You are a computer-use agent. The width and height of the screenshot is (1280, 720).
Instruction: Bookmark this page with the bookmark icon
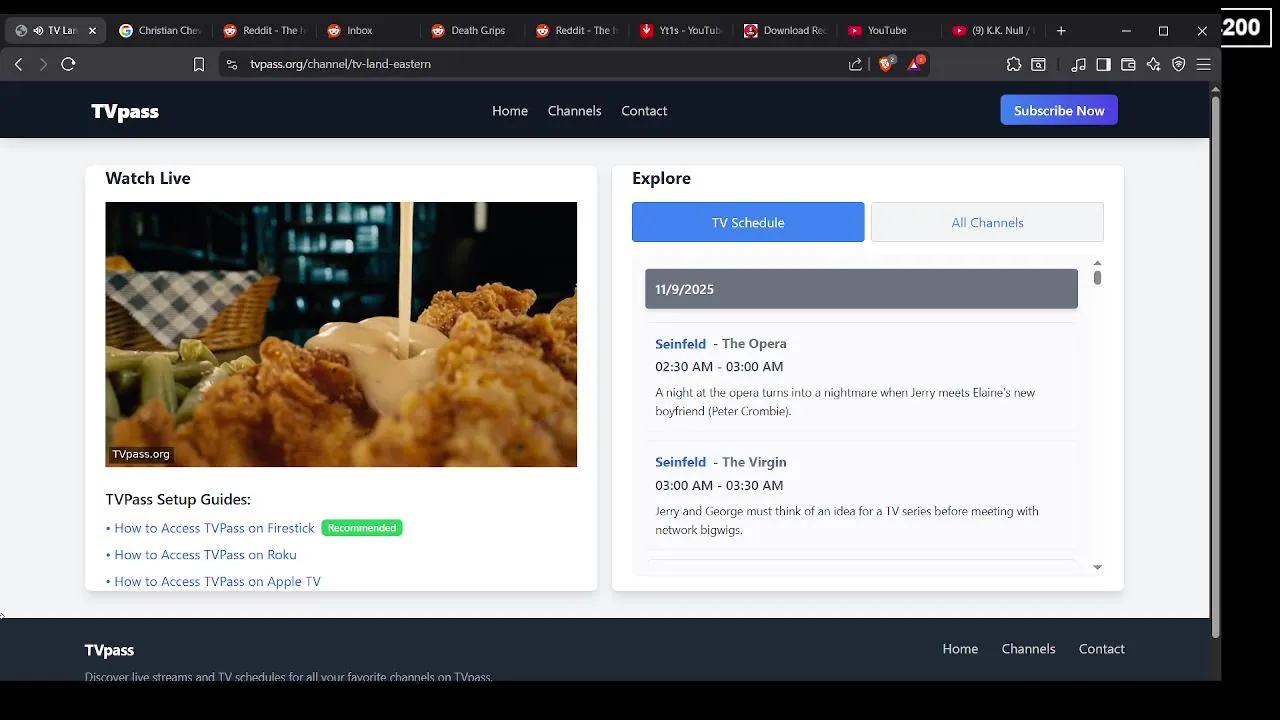click(x=199, y=64)
